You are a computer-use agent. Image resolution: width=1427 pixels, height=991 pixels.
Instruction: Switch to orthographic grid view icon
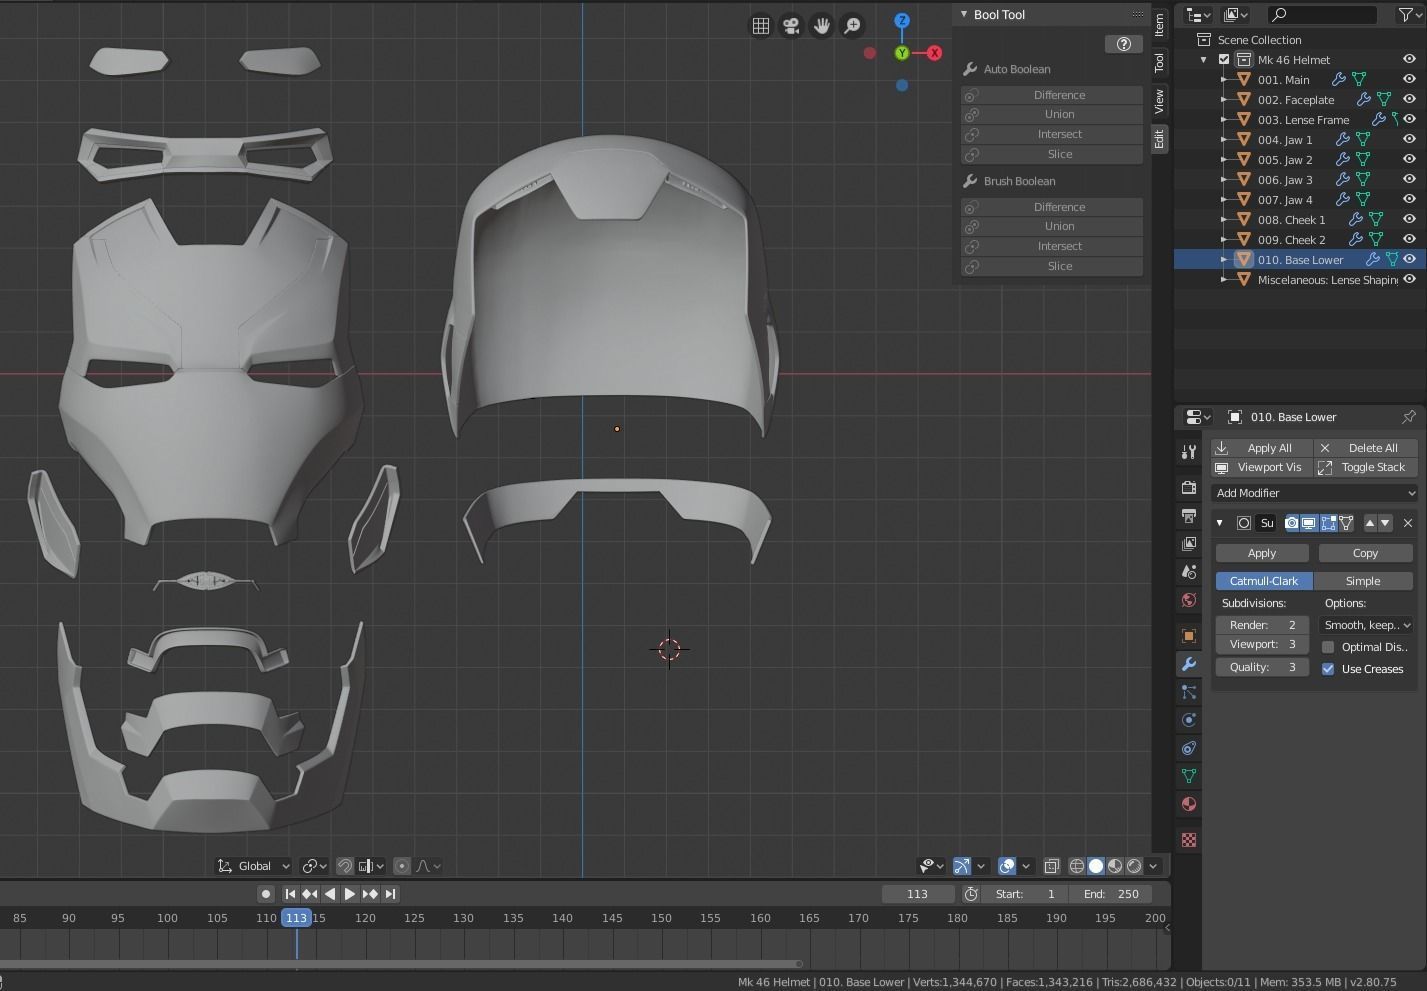(x=761, y=26)
